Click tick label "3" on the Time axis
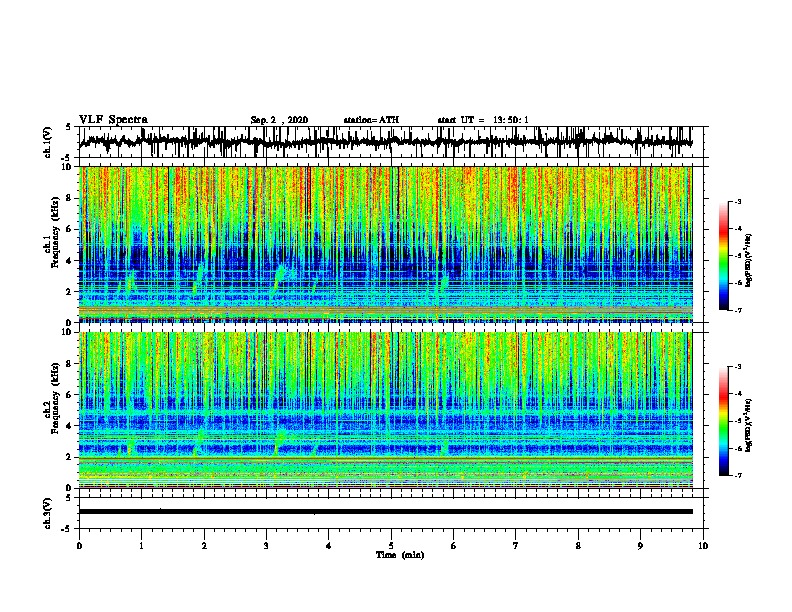Image resolution: width=792 pixels, height=612 pixels. tap(266, 546)
